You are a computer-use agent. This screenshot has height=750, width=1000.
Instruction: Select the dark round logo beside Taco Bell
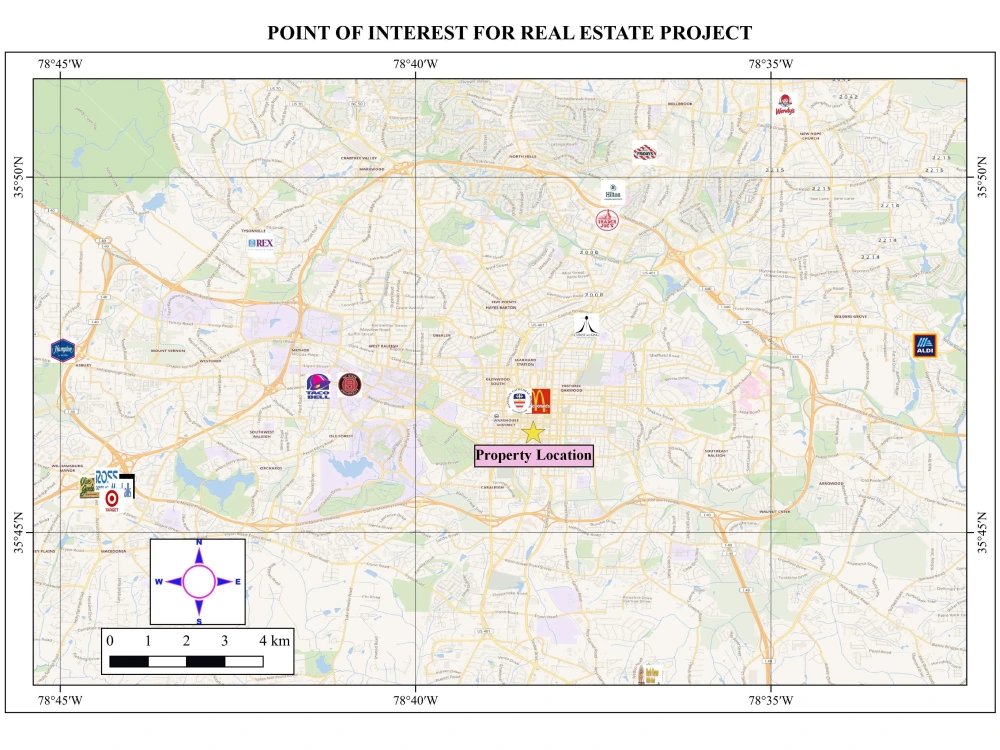pos(351,385)
